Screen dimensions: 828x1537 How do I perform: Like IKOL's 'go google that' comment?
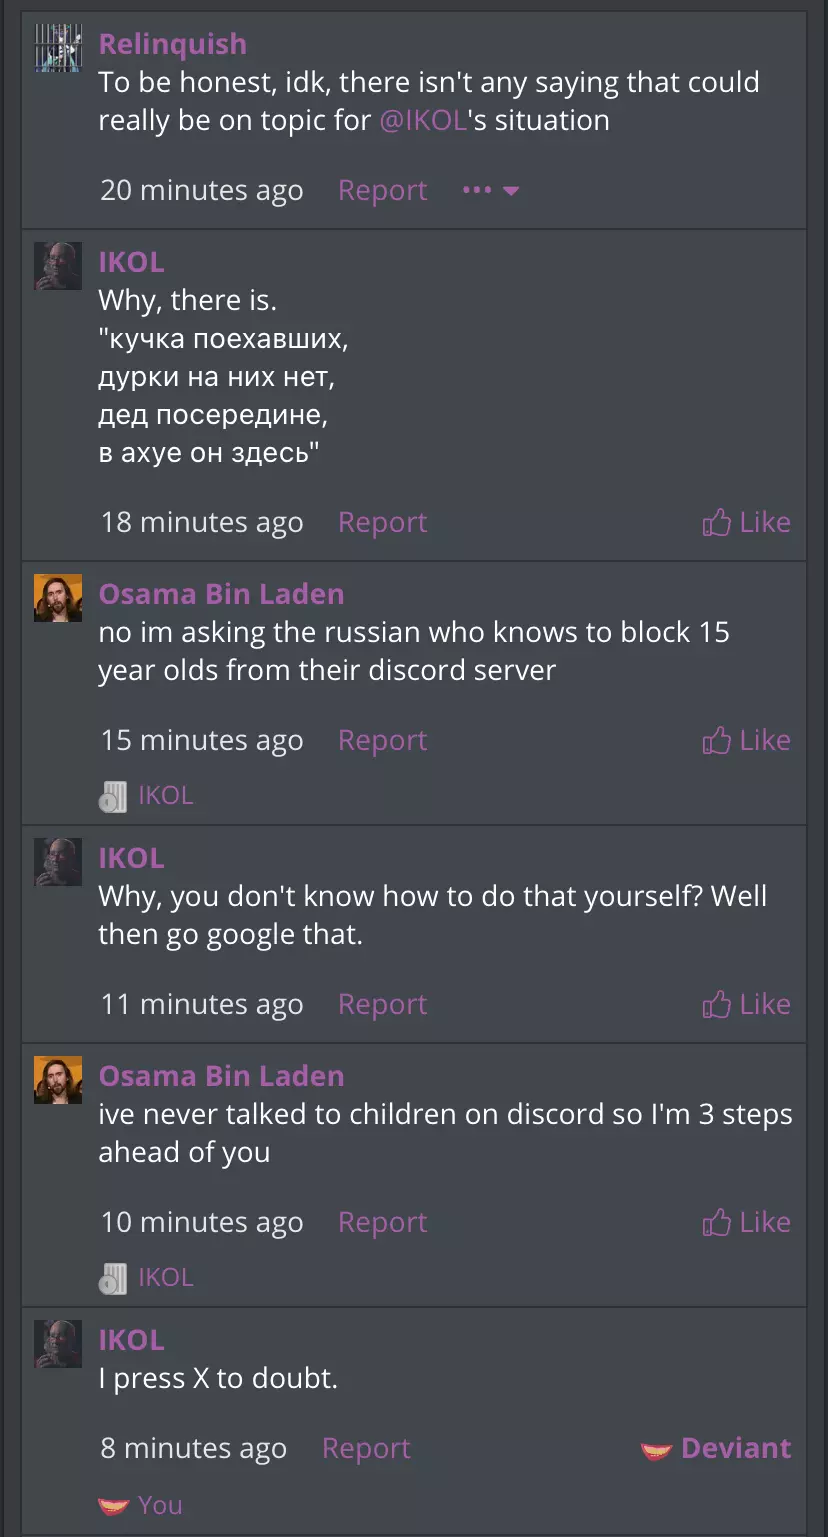[x=747, y=1004]
